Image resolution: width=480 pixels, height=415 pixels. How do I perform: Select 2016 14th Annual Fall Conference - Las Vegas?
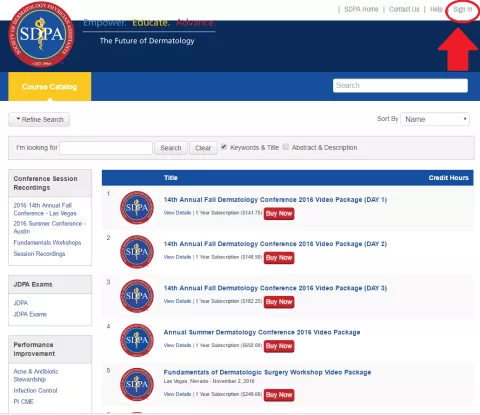[45, 209]
